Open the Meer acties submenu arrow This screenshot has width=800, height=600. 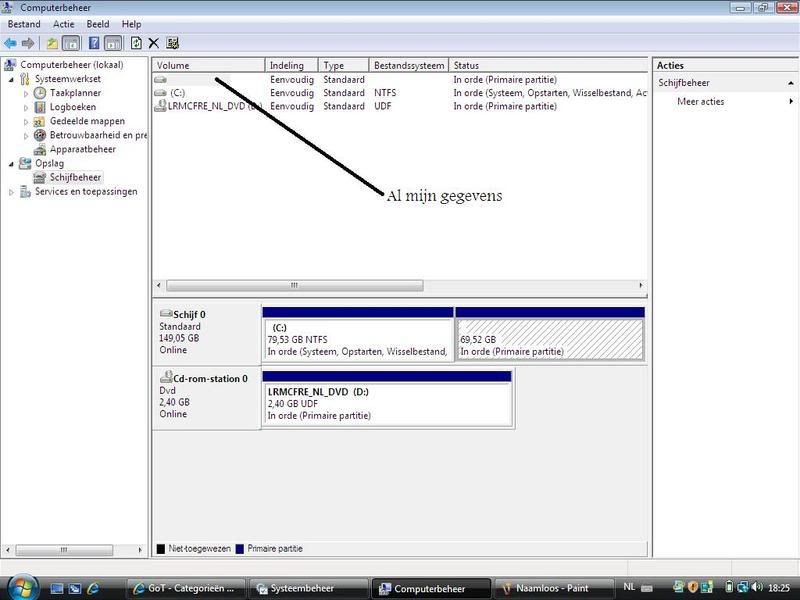[x=791, y=101]
